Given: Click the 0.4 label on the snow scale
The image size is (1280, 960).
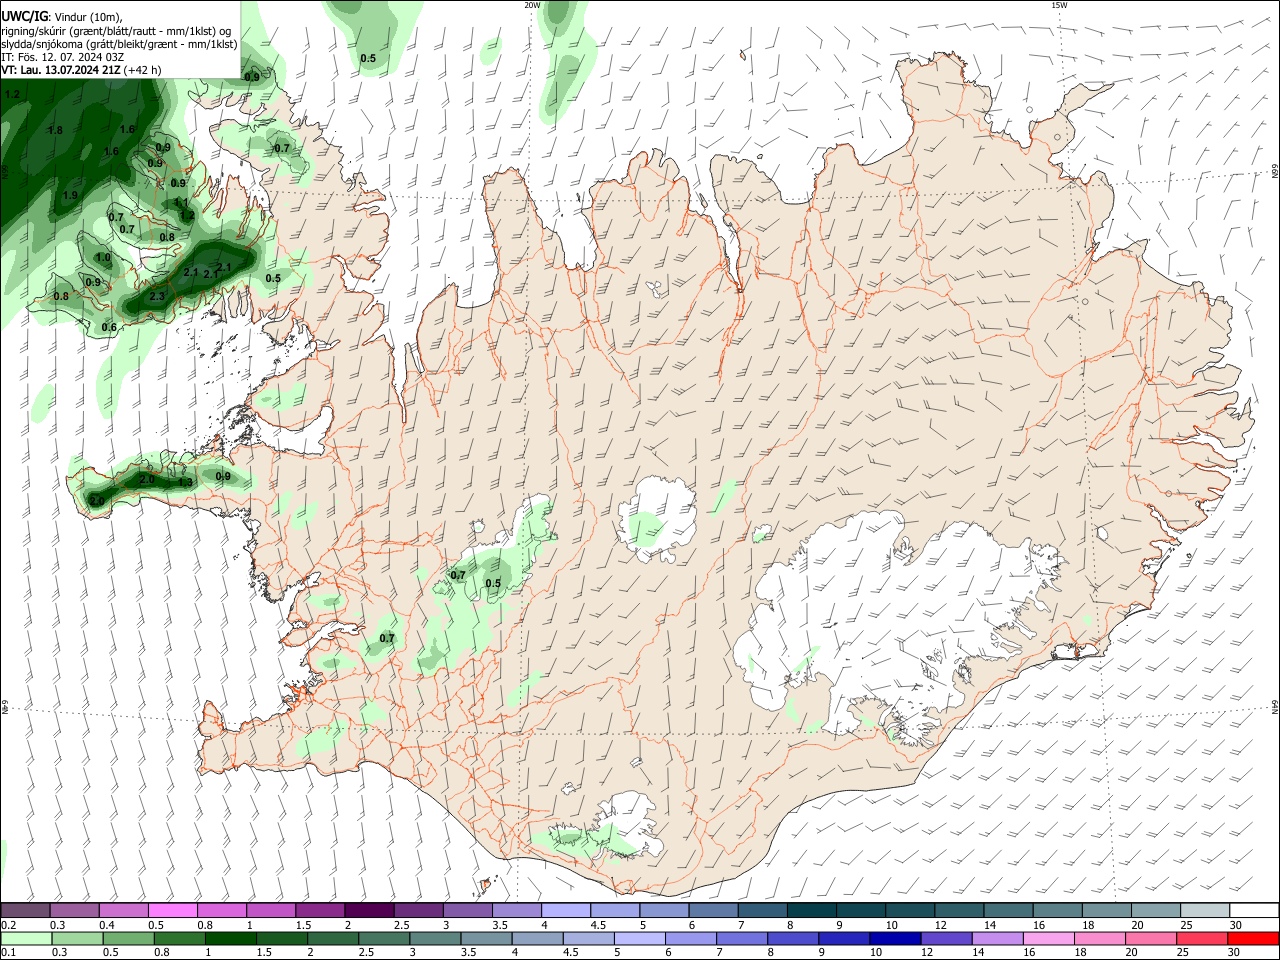Looking at the screenshot, I should point(106,925).
